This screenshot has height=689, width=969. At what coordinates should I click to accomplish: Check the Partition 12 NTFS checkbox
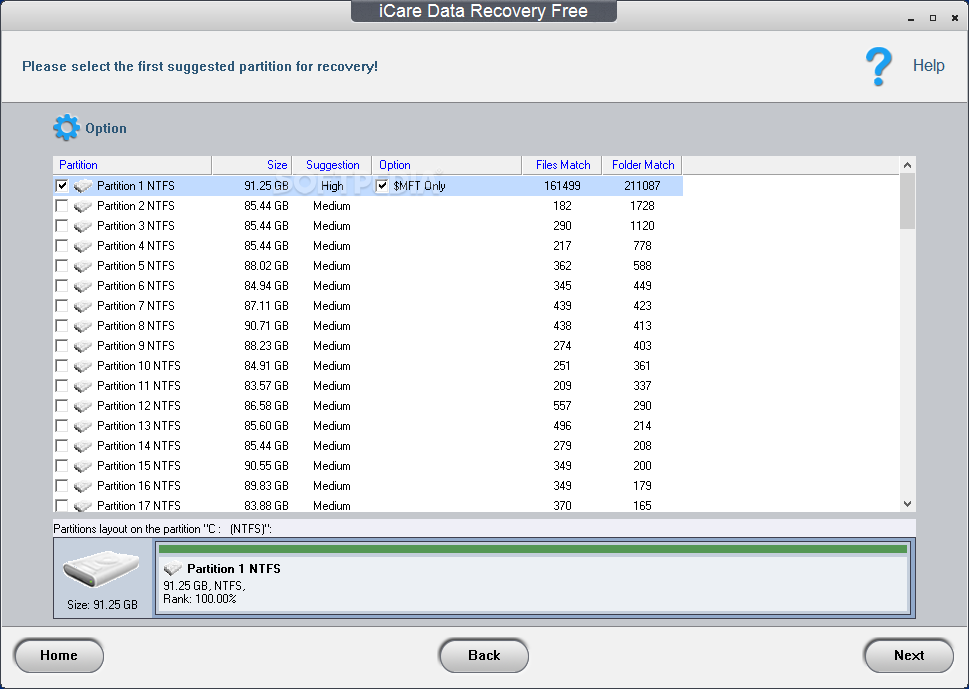click(62, 405)
